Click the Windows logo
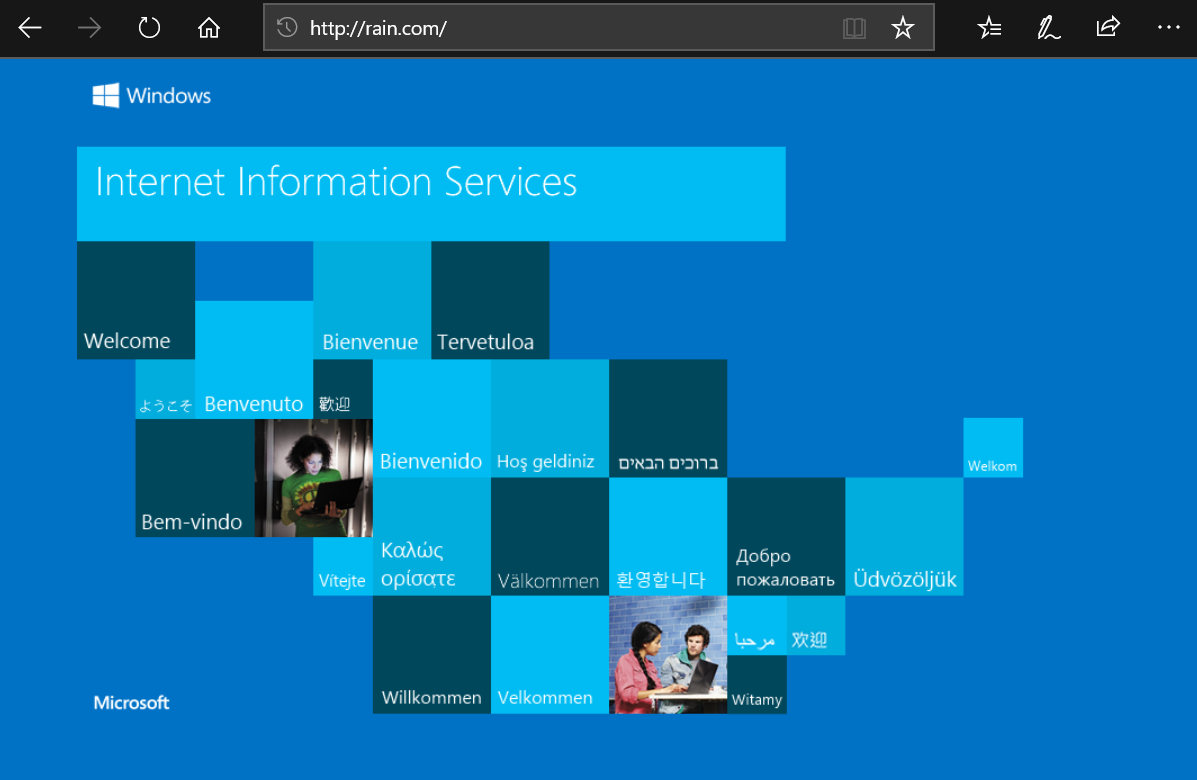Viewport: 1197px width, 780px height. point(151,95)
